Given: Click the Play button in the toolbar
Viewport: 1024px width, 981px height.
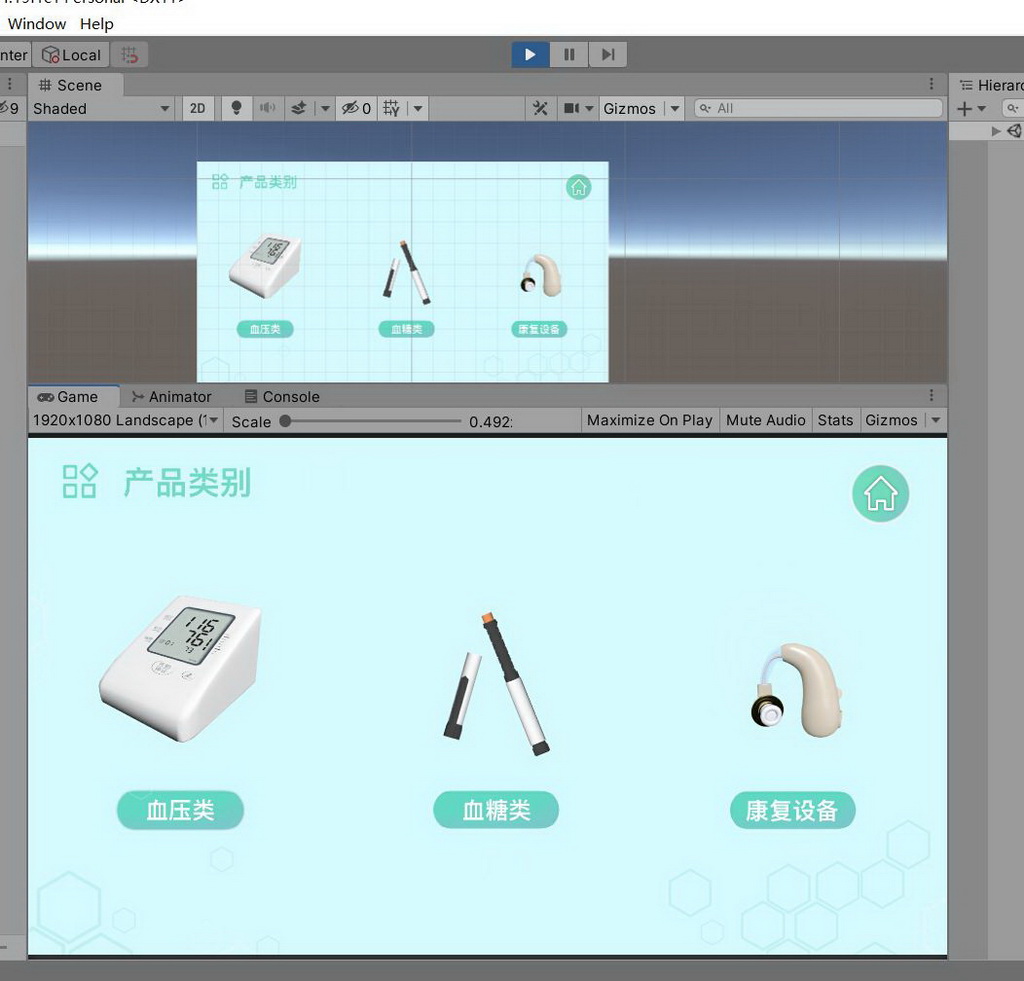Looking at the screenshot, I should click(x=530, y=55).
